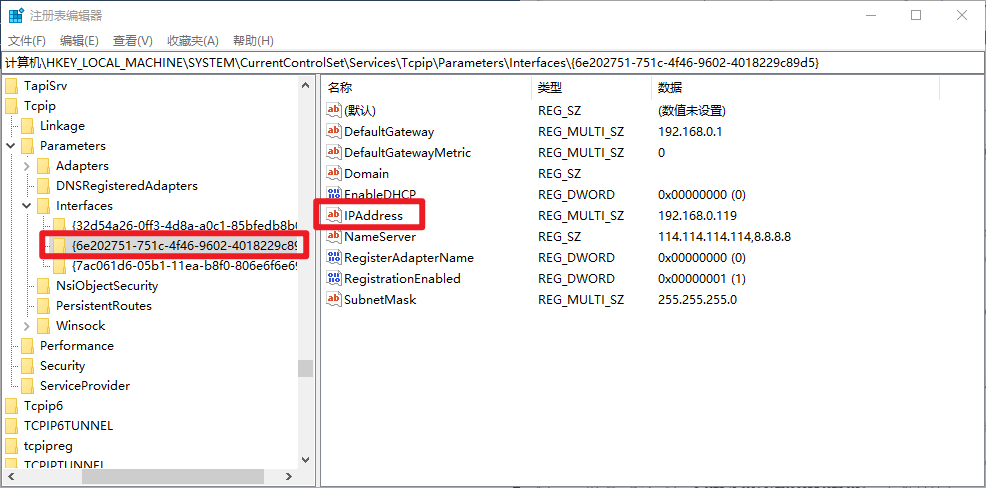Screen dimensions: 986x488
Task: Select the {6e202751-751c-4f46-9602... interface key
Action: tap(184, 246)
